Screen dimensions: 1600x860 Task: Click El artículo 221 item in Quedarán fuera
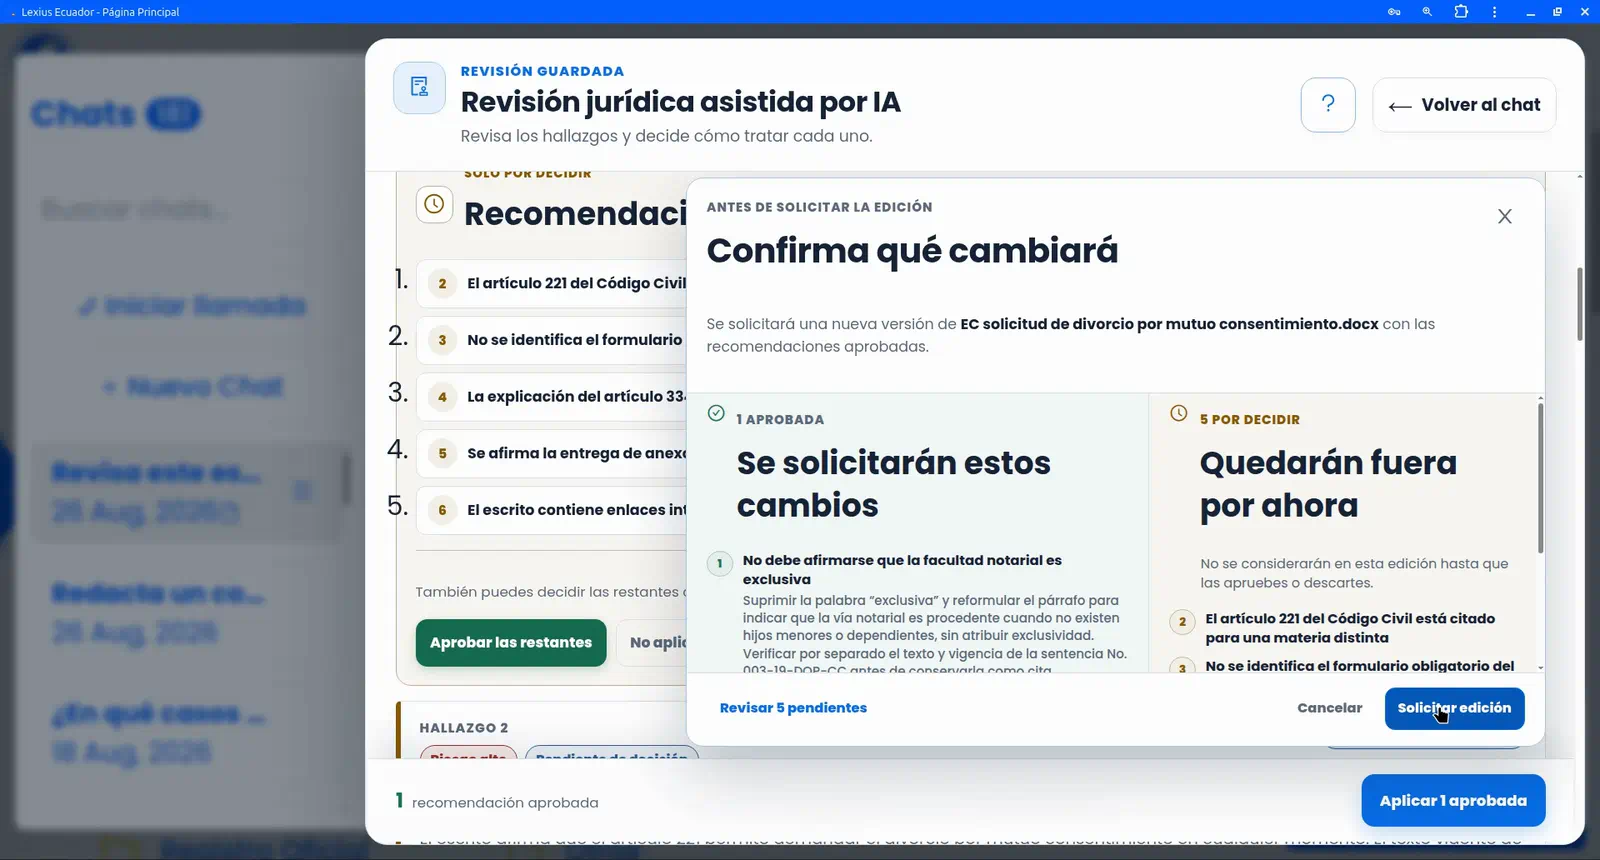[x=1349, y=628]
